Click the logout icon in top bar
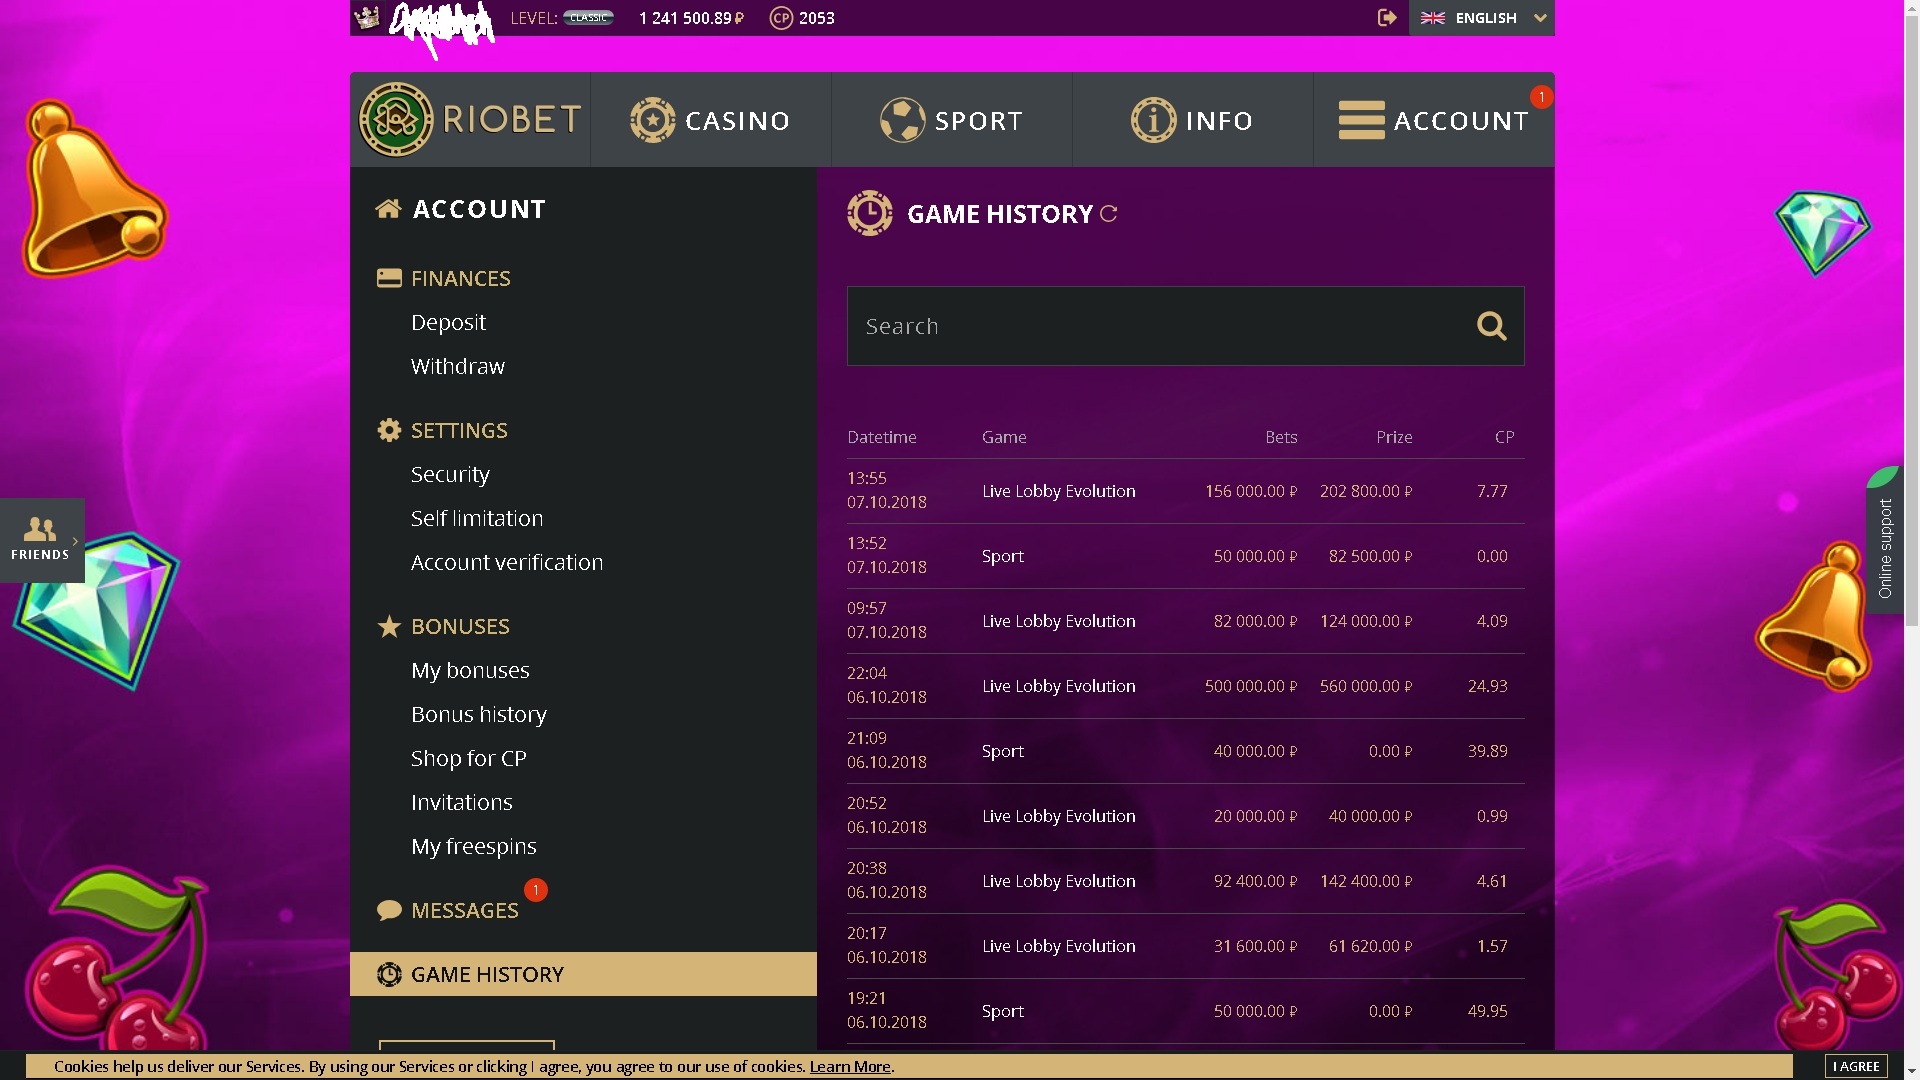1920x1080 pixels. [1386, 17]
